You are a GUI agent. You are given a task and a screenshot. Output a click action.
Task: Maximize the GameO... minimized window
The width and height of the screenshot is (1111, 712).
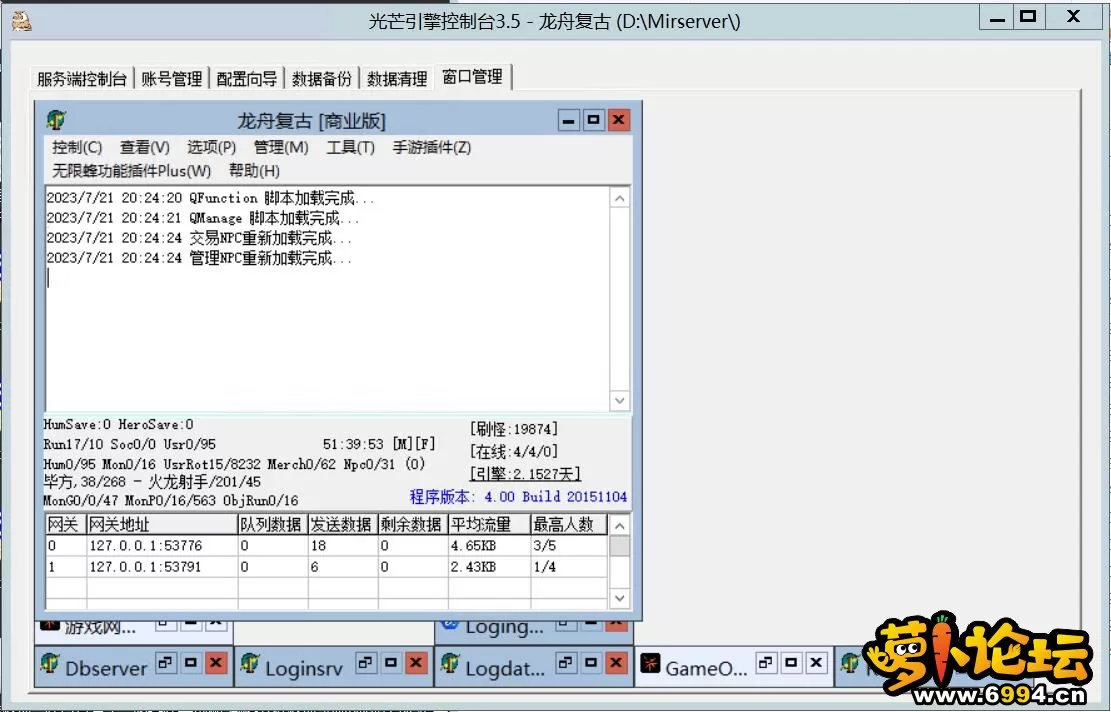(x=791, y=663)
